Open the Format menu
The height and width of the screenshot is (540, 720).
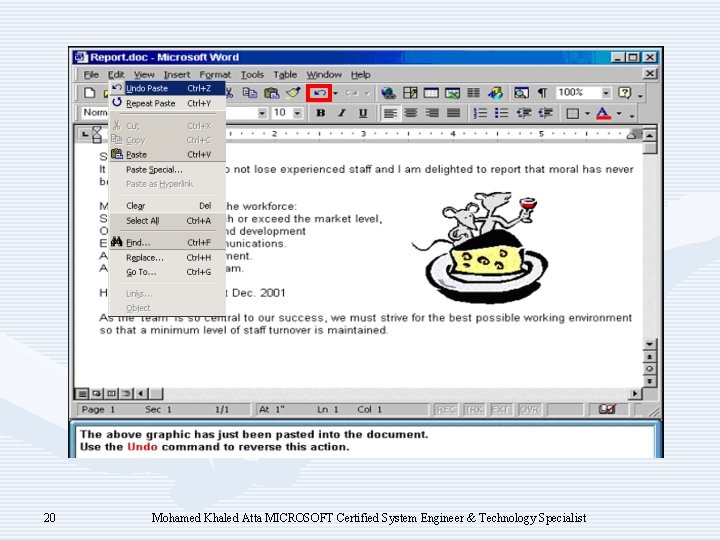pos(215,74)
